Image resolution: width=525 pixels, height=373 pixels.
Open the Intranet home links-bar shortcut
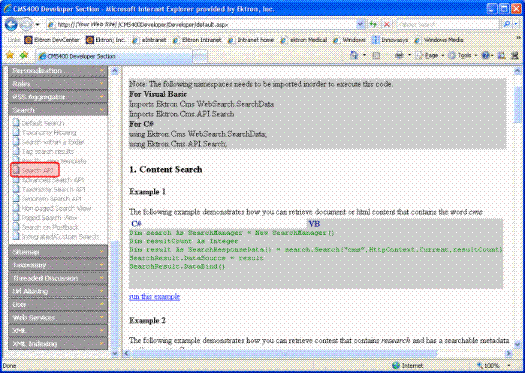coord(251,40)
